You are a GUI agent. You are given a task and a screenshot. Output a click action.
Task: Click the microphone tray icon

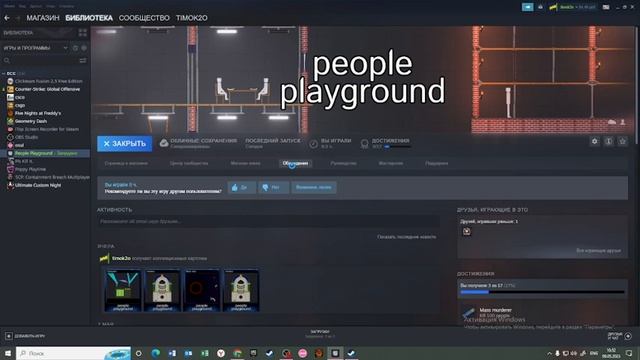(x=557, y=353)
